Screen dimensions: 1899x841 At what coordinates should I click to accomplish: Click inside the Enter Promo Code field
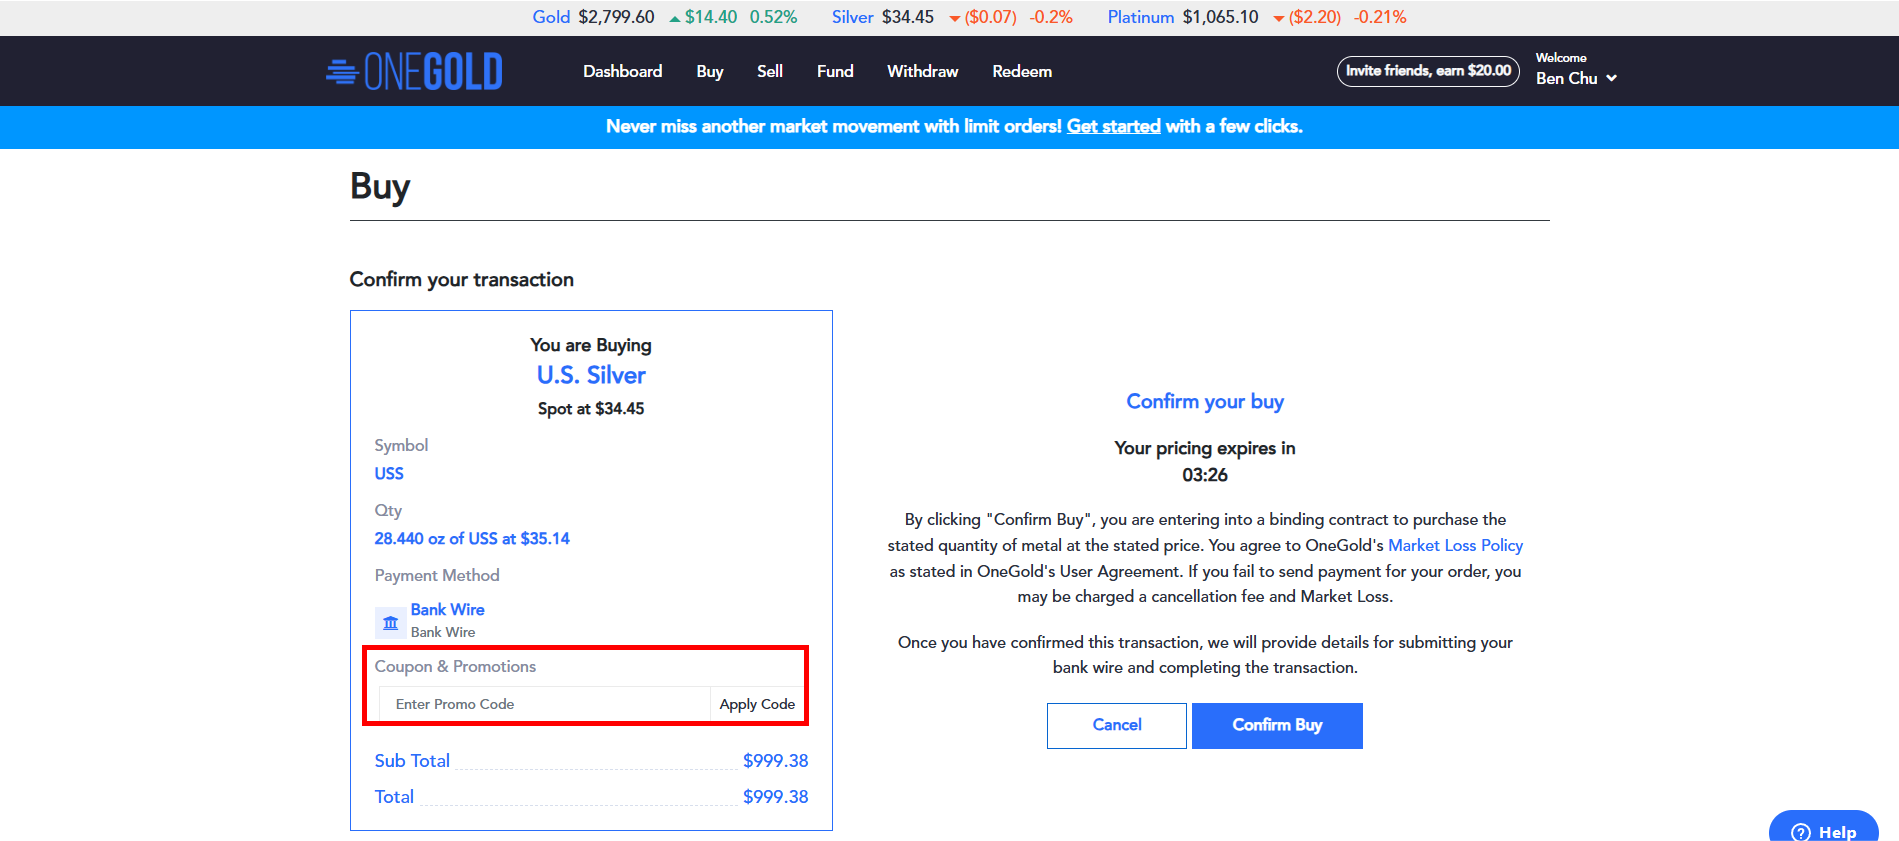pos(544,704)
